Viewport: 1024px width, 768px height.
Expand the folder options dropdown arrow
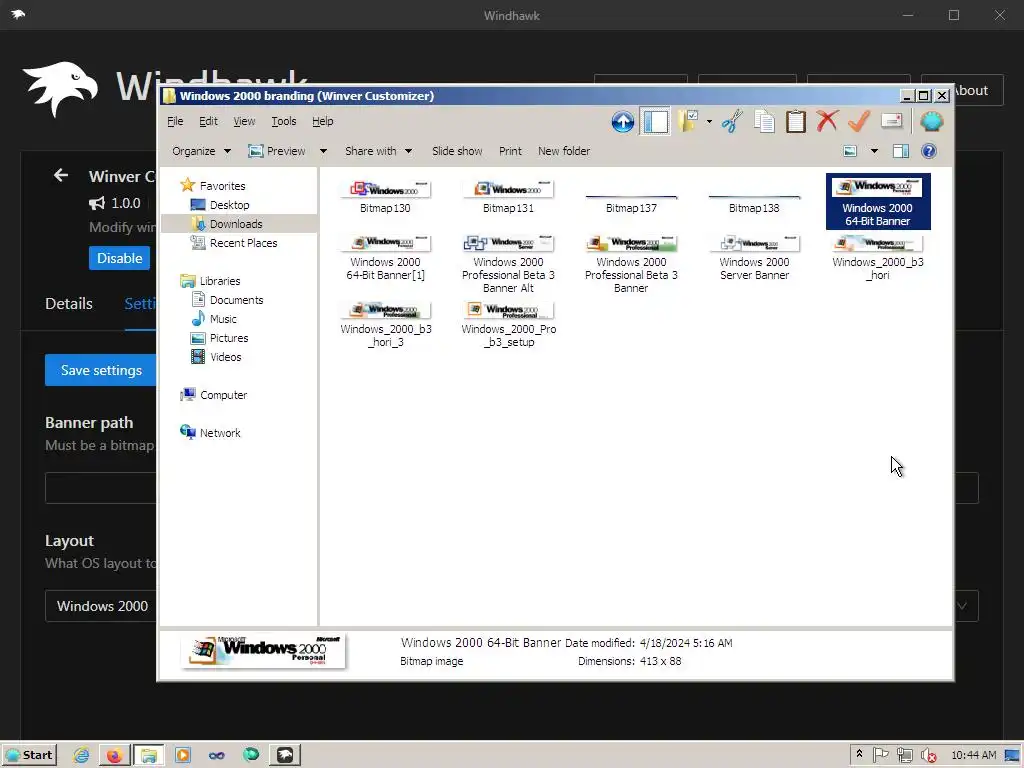pos(709,121)
